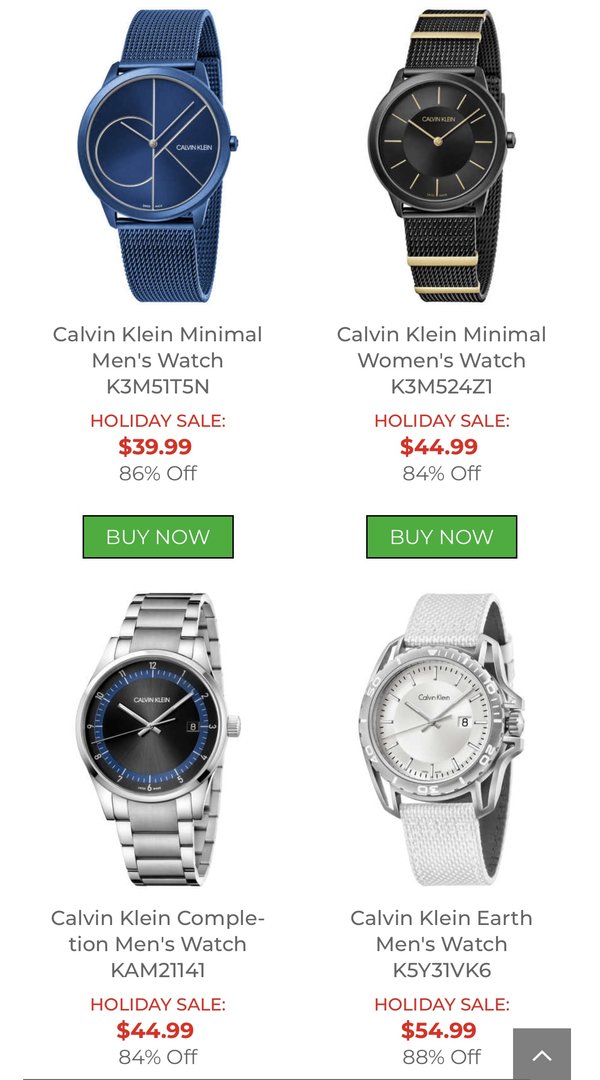Image resolution: width=600 pixels, height=1080 pixels.
Task: View the silver Completion Men's watch image
Action: click(158, 739)
